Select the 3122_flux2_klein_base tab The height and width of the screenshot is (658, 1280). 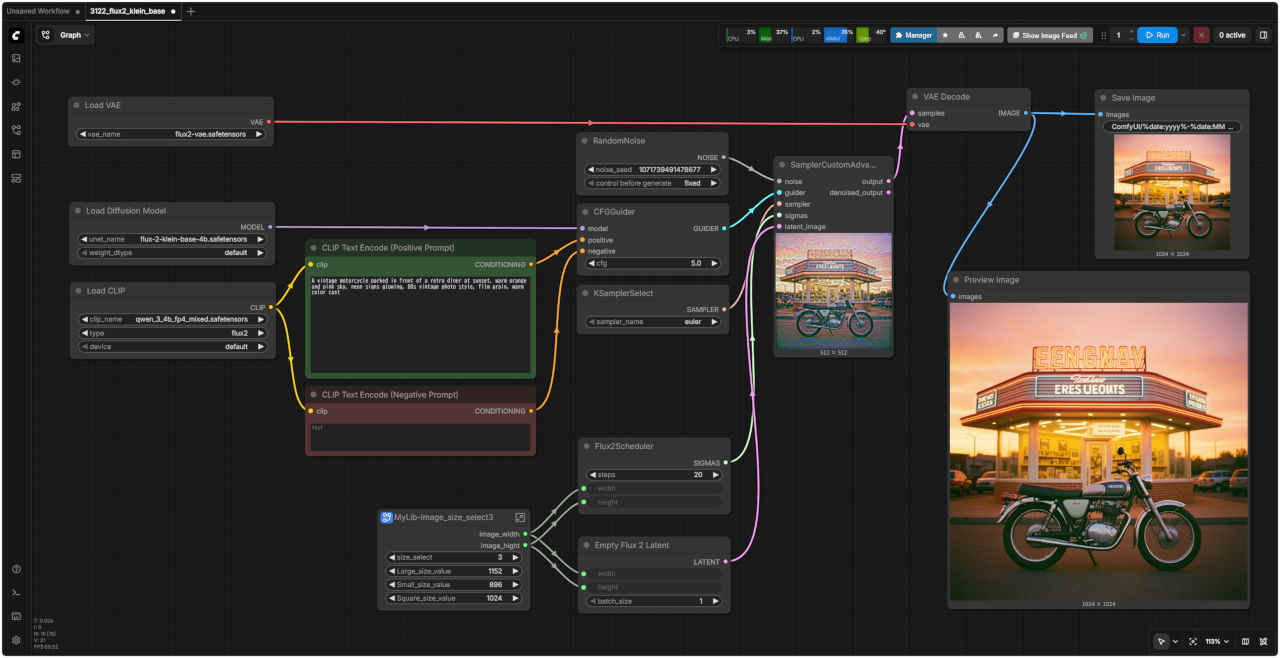(127, 11)
